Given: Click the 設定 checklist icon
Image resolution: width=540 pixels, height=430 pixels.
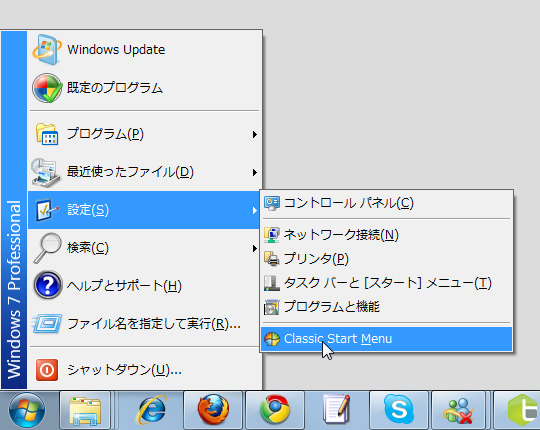Looking at the screenshot, I should click(x=47, y=210).
